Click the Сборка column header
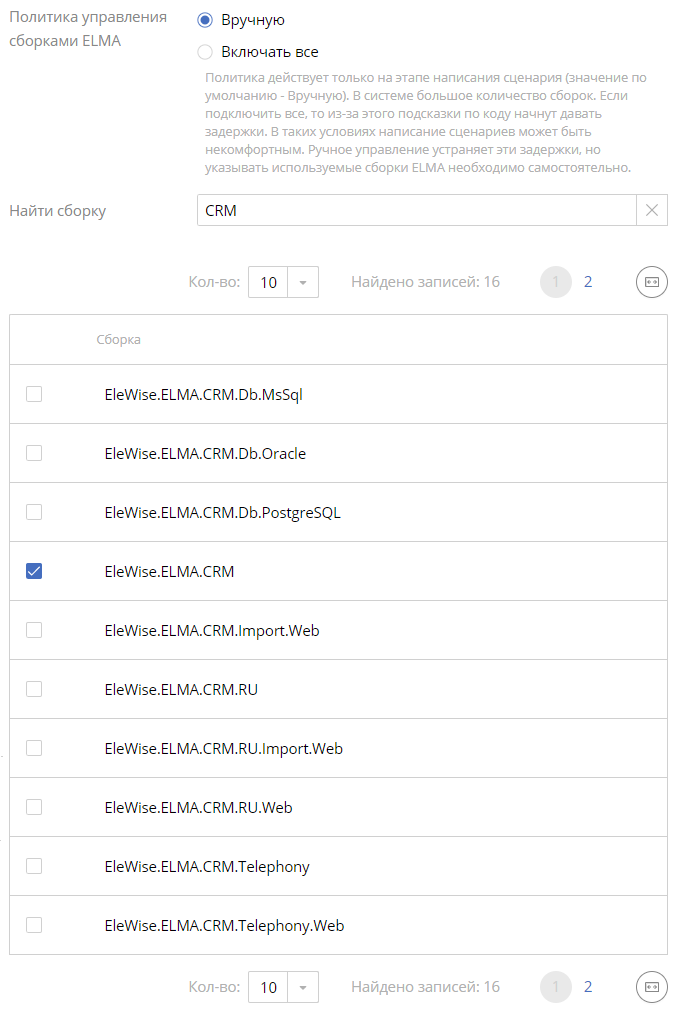Screen dimensions: 678x1012 119,339
